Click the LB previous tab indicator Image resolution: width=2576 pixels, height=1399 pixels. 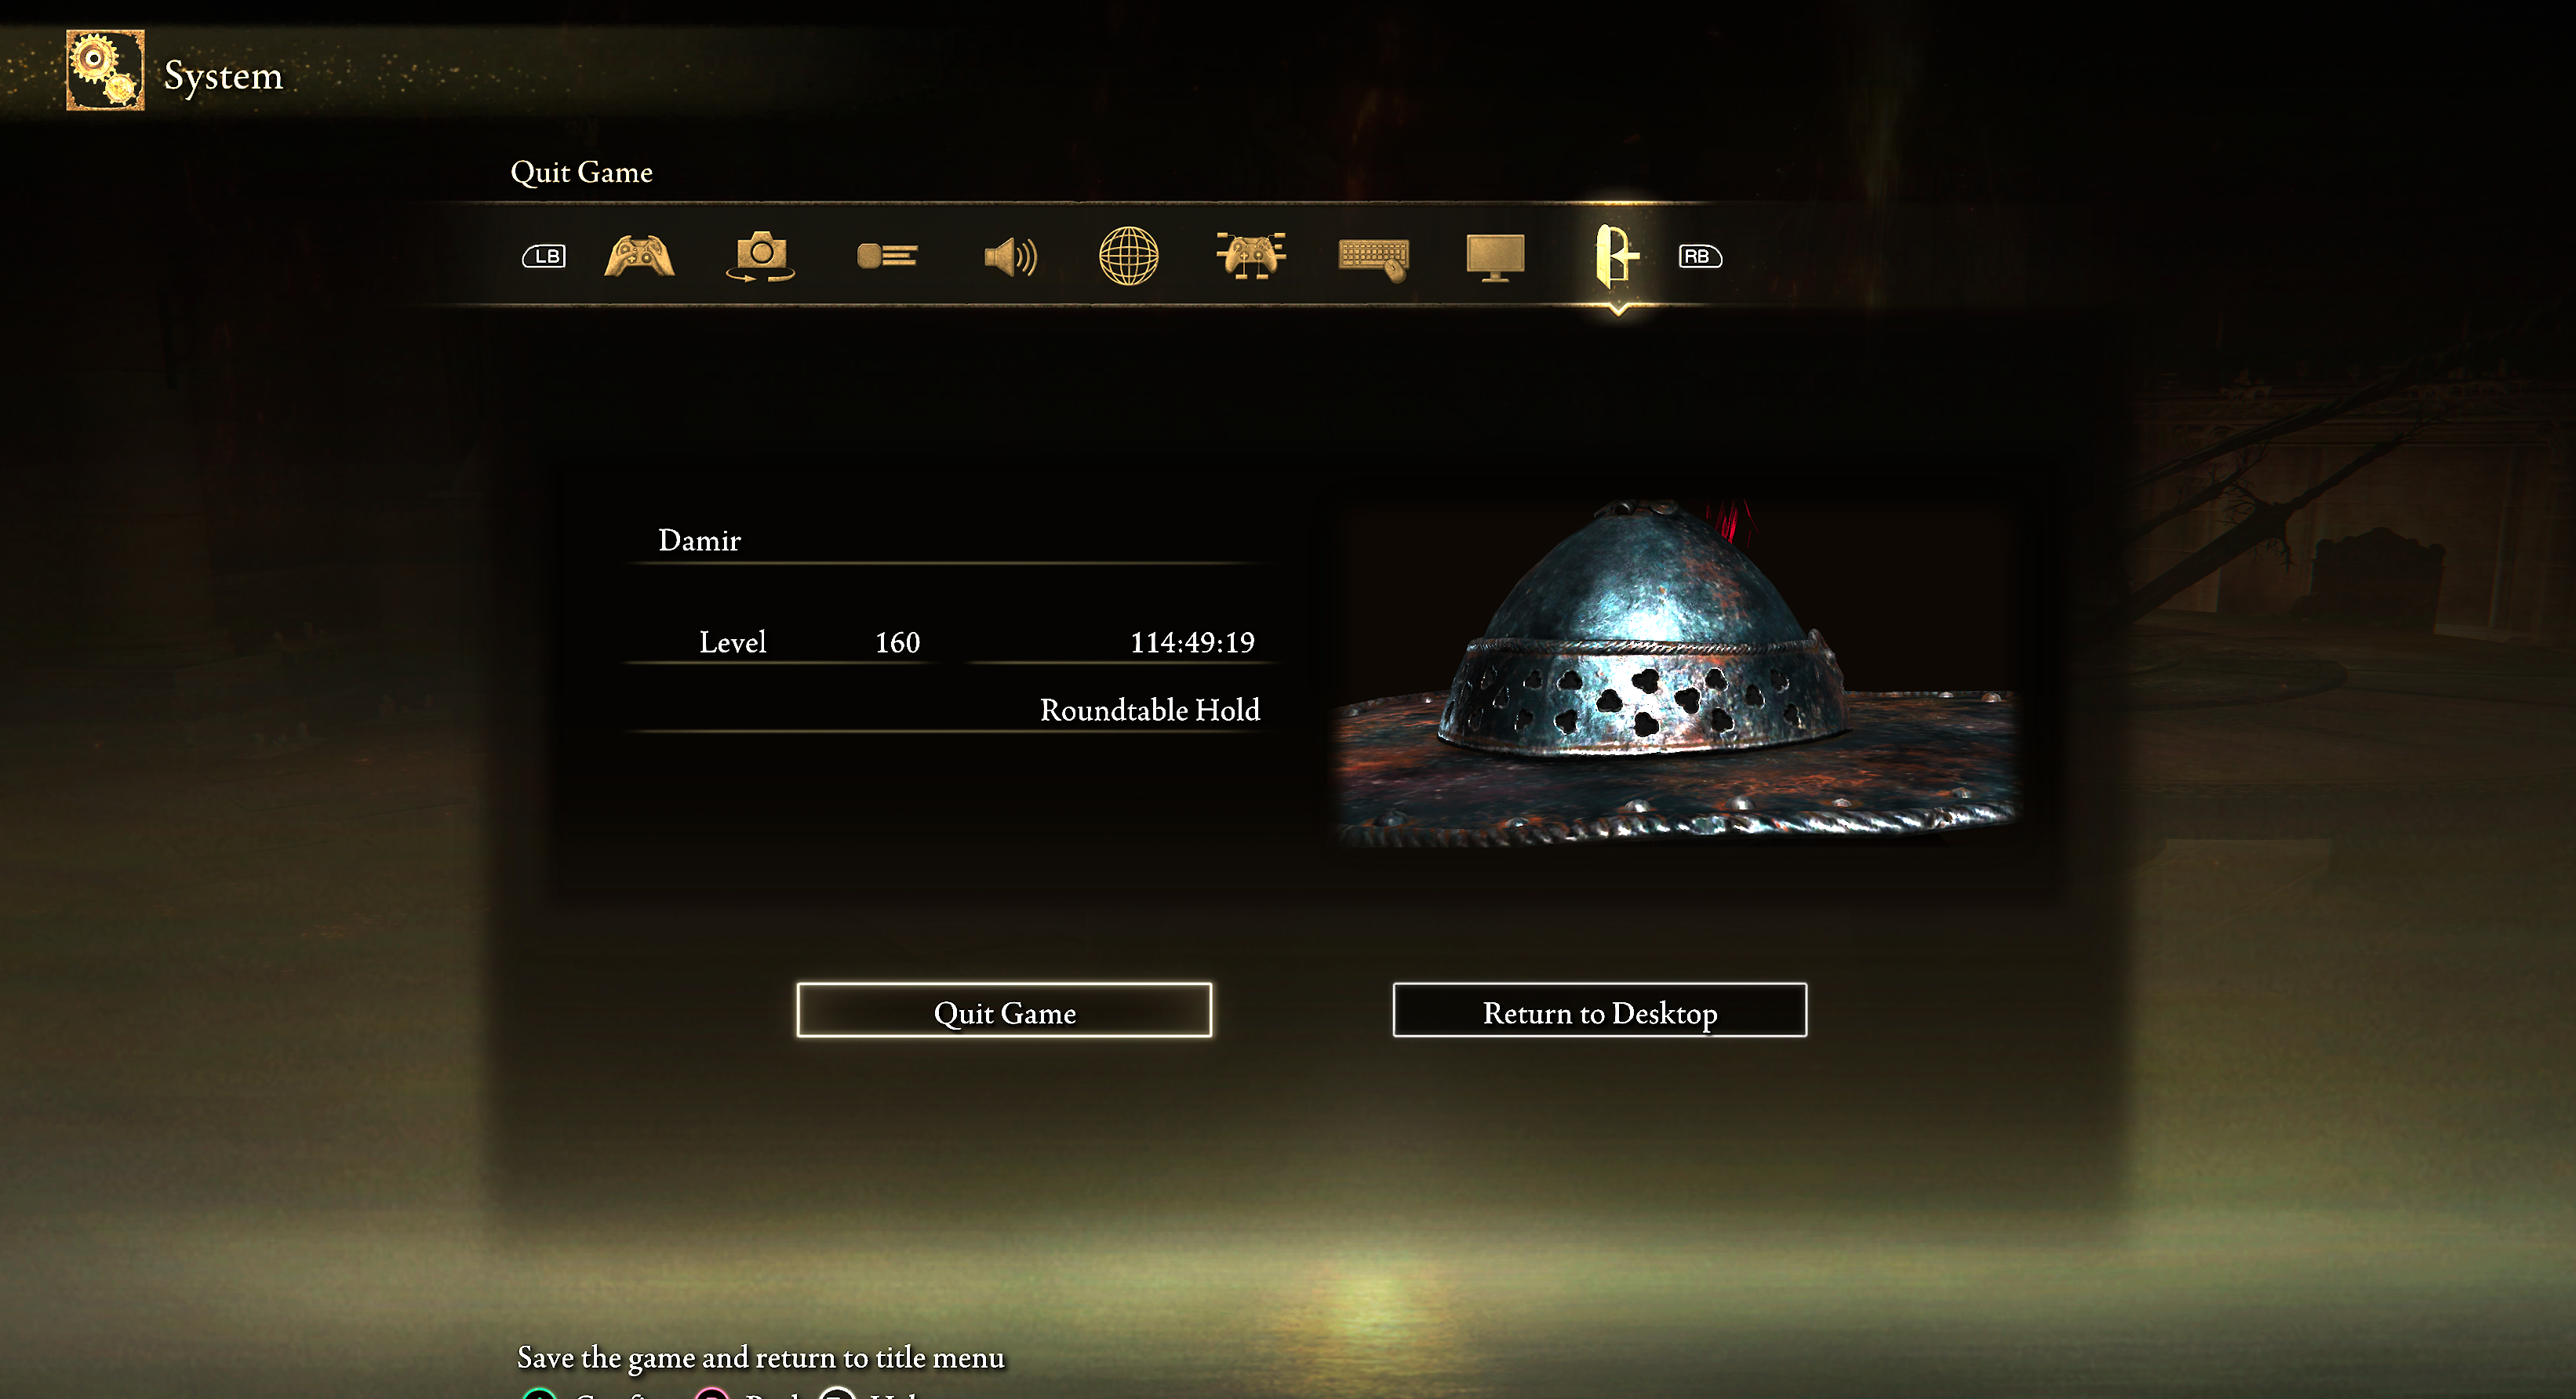tap(544, 256)
